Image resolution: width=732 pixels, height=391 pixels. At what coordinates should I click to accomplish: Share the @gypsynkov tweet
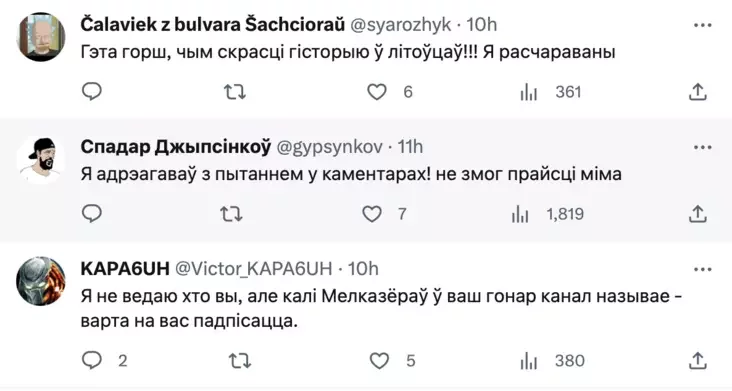pyautogui.click(x=697, y=214)
